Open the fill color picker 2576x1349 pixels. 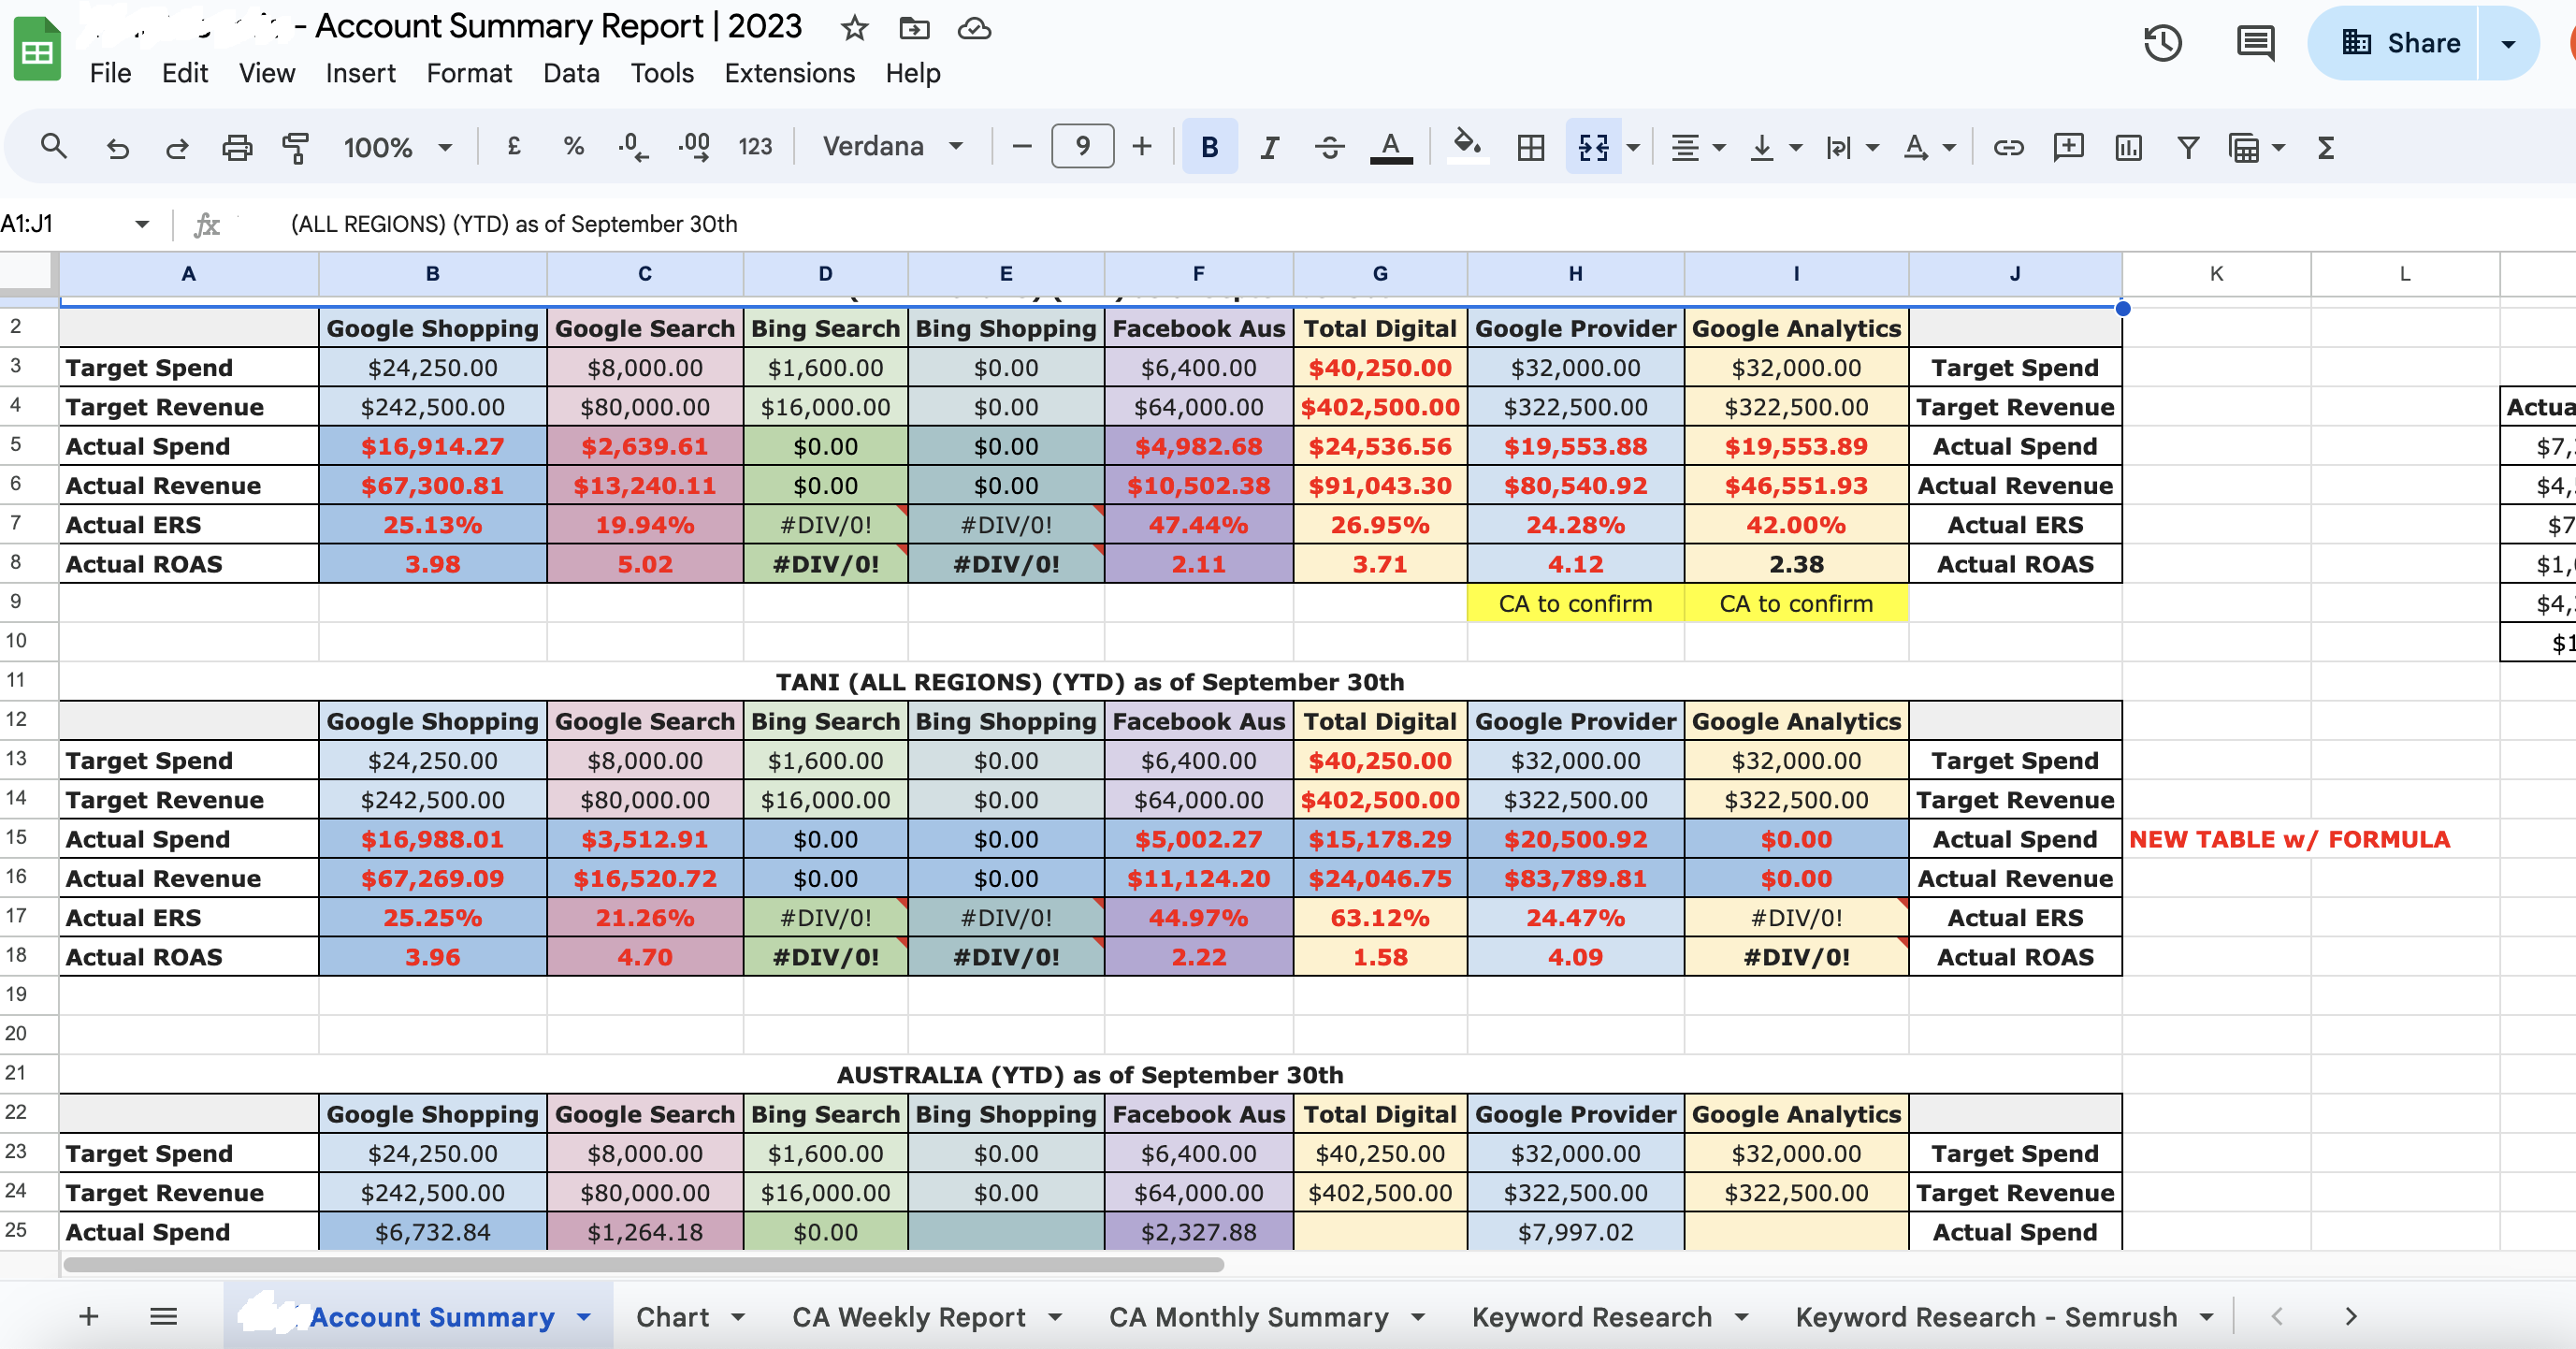[1466, 146]
